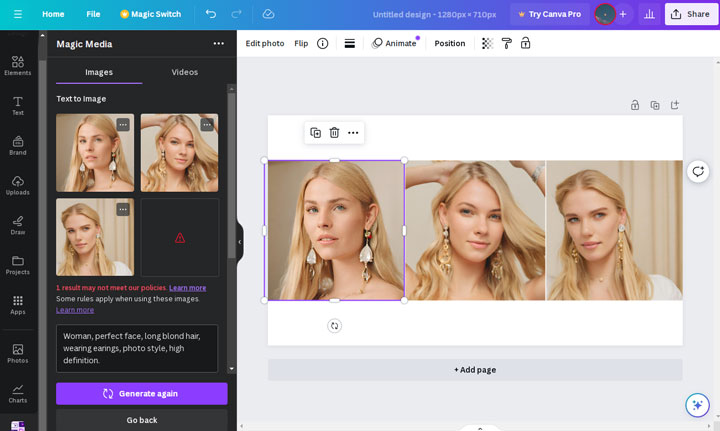The height and width of the screenshot is (431, 720).
Task: Open Magic Switch menu
Action: click(x=151, y=14)
